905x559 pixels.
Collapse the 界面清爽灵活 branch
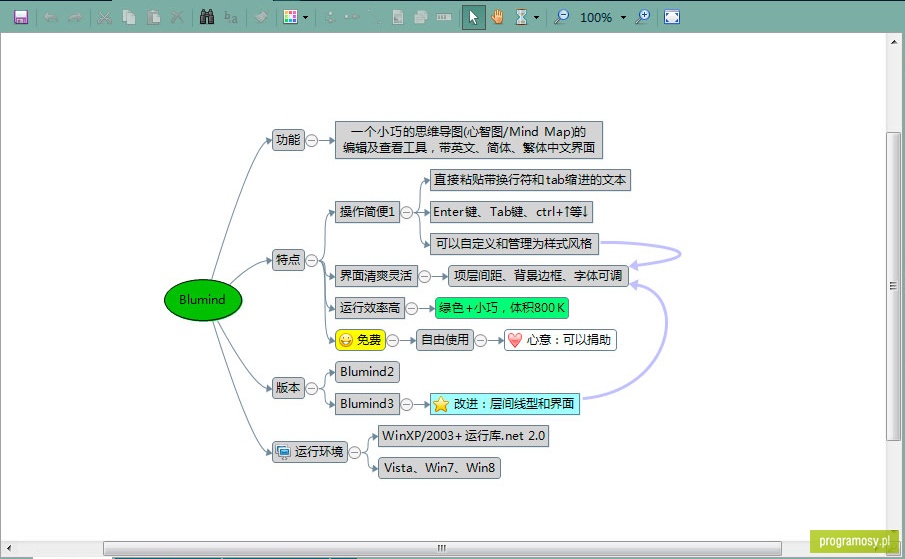click(x=424, y=276)
